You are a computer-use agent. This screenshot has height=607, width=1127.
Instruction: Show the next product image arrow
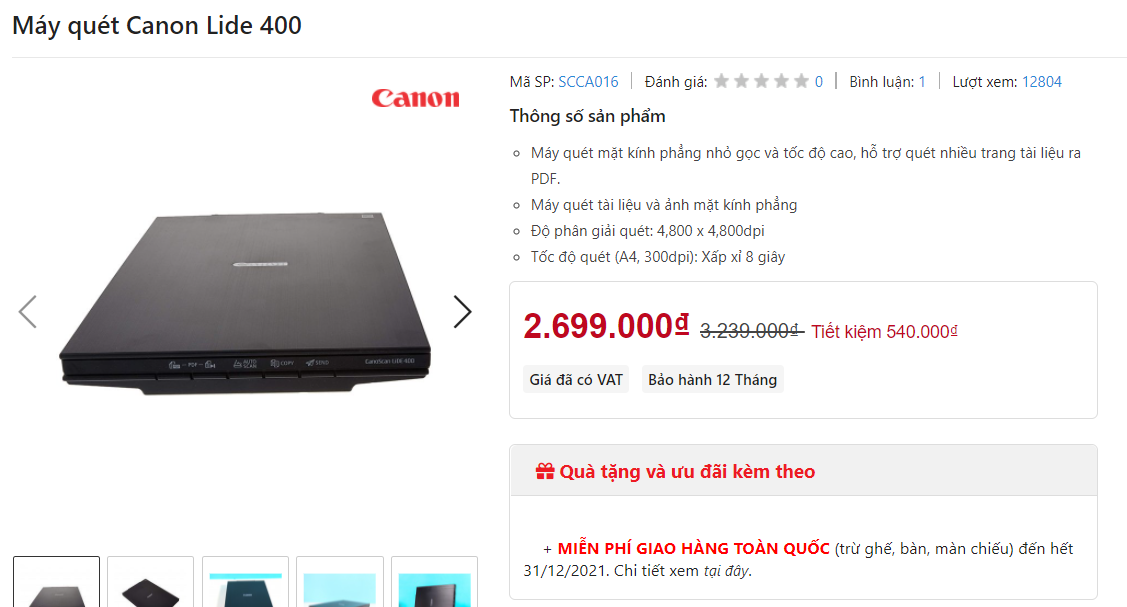point(462,312)
